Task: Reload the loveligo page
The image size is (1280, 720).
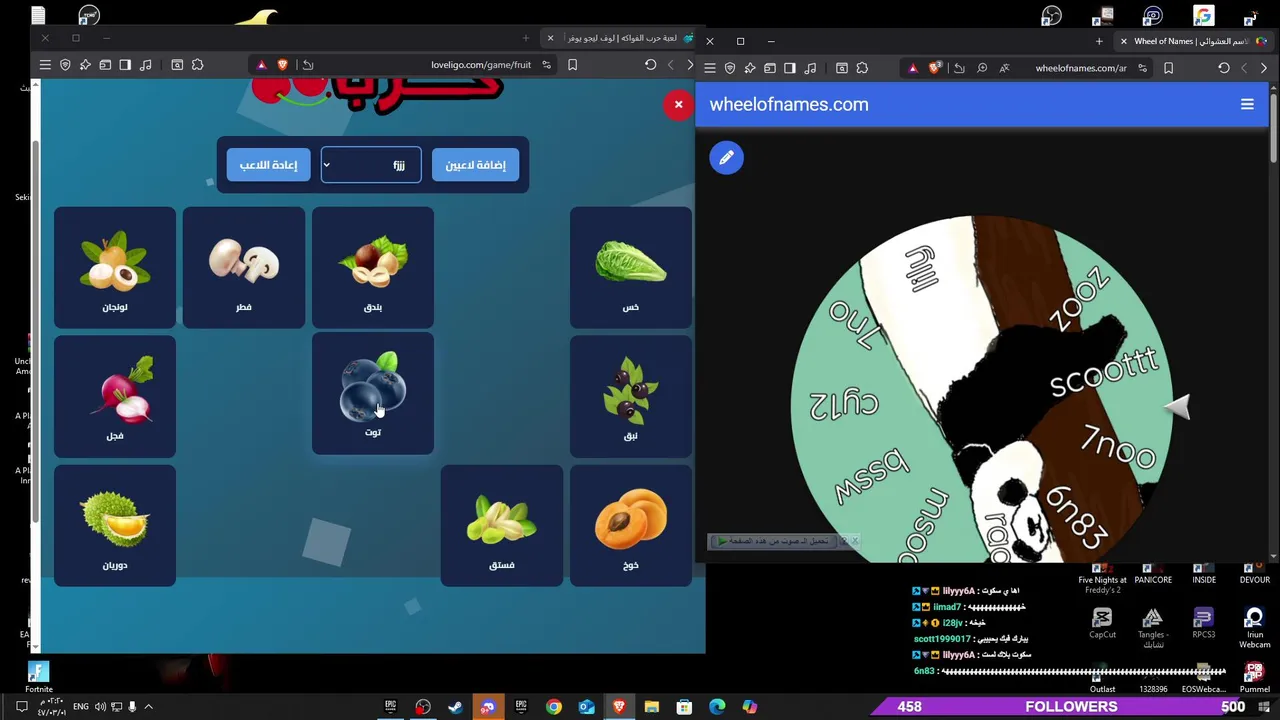Action: click(650, 65)
